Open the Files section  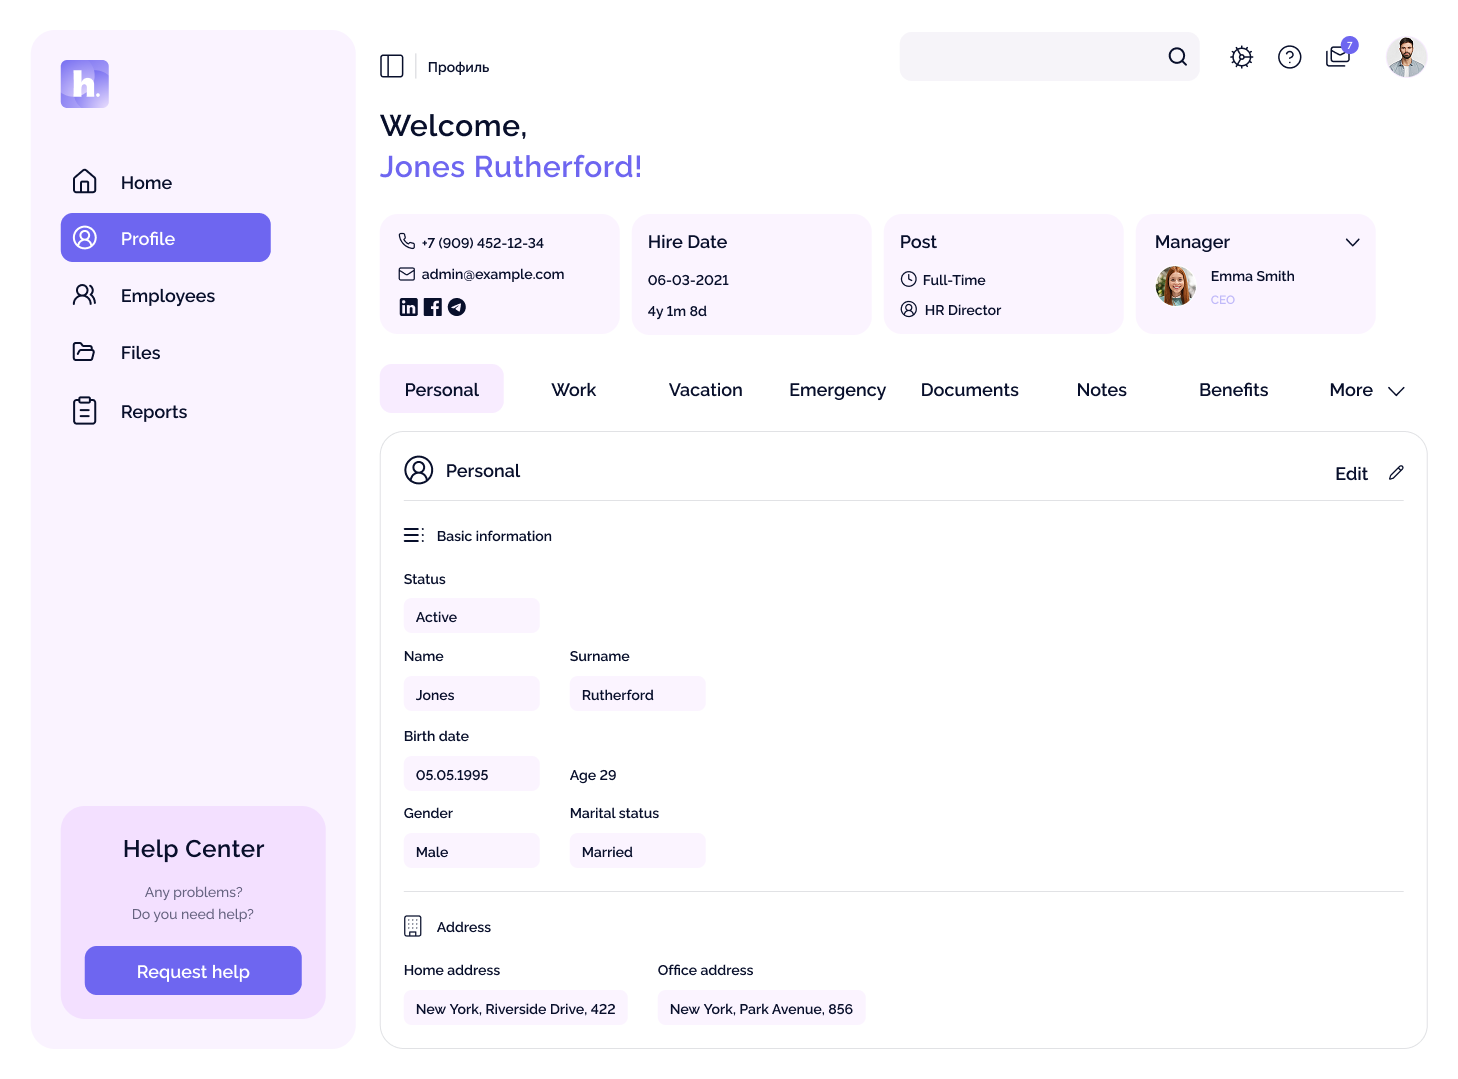[140, 352]
